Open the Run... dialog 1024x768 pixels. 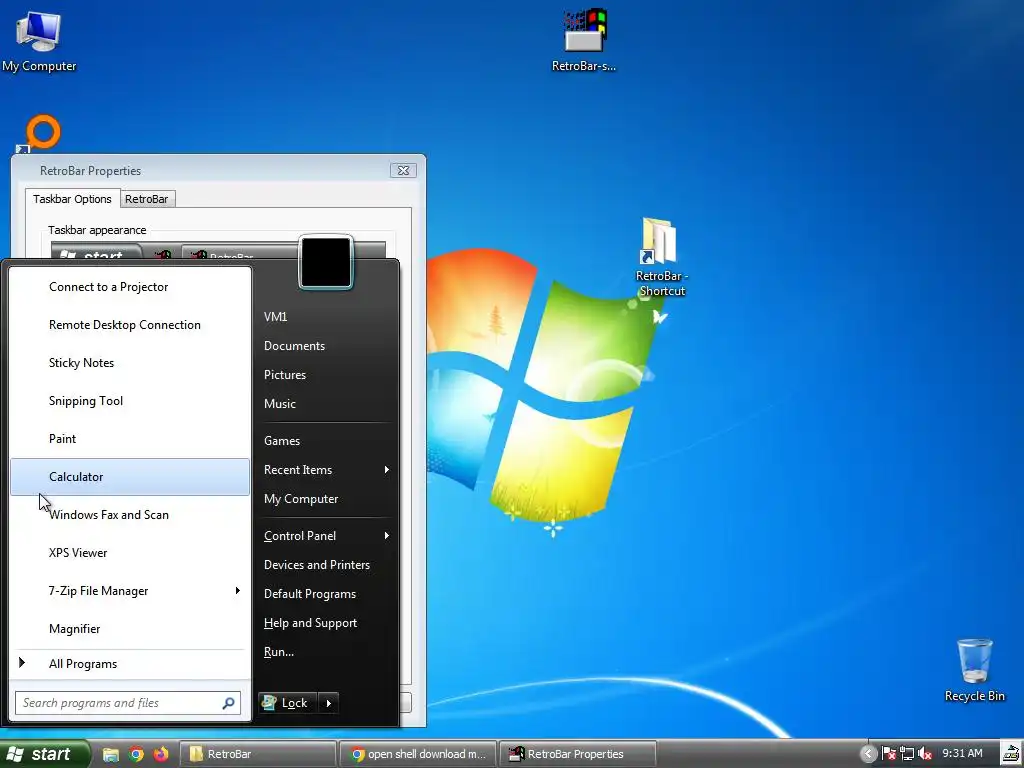pos(327,652)
